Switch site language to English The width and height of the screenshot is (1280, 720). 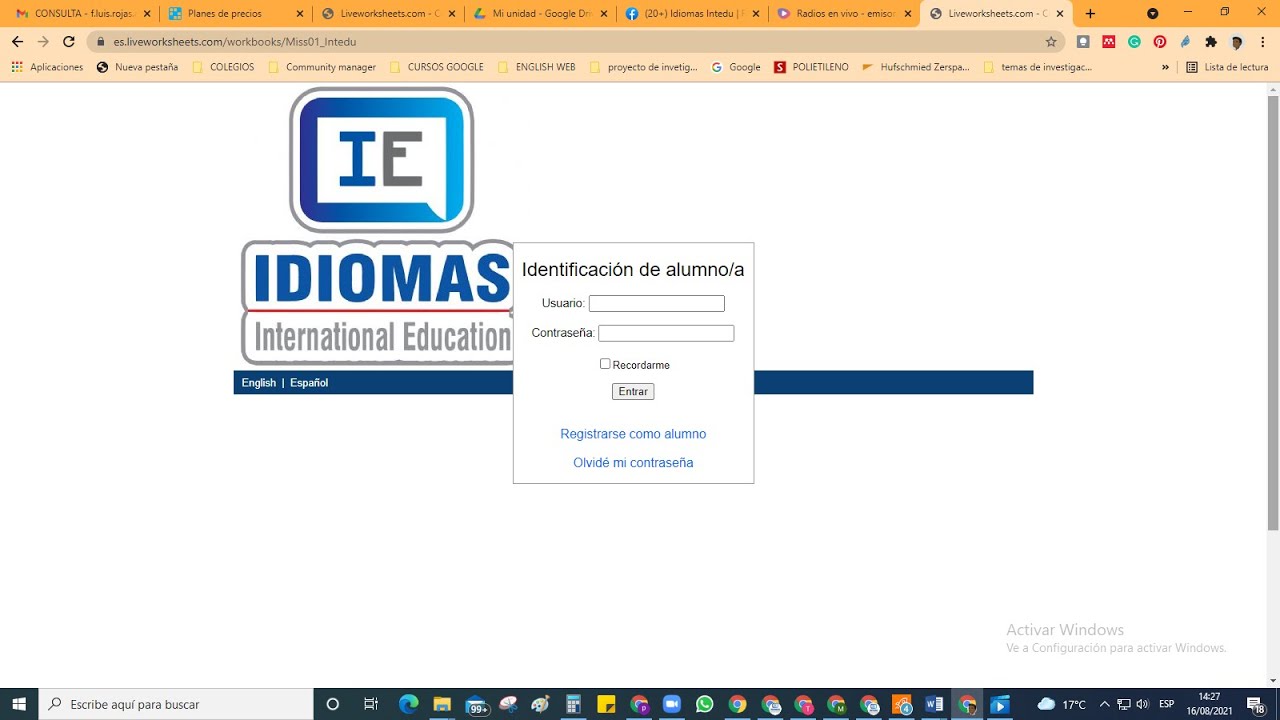click(259, 383)
